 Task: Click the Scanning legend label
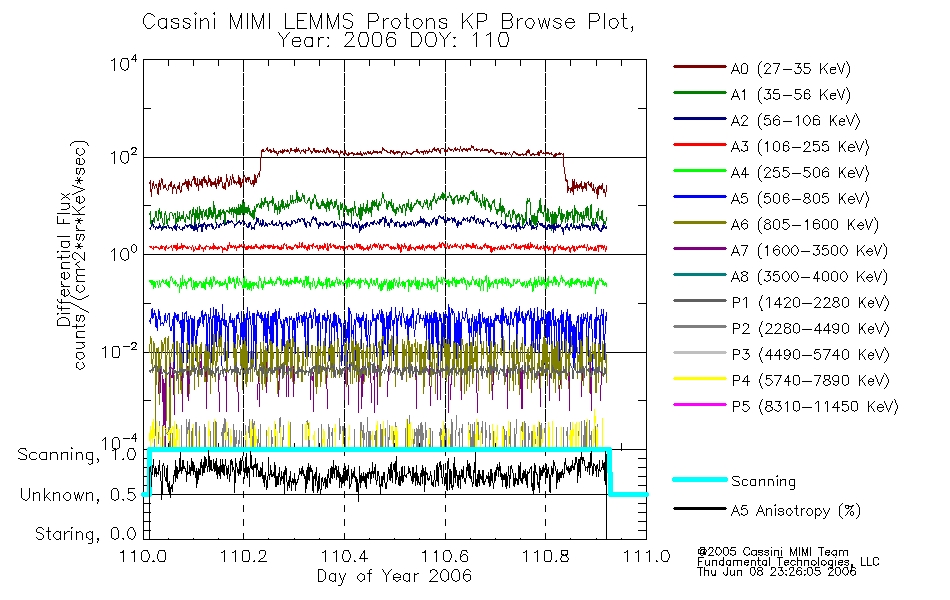[x=763, y=482]
